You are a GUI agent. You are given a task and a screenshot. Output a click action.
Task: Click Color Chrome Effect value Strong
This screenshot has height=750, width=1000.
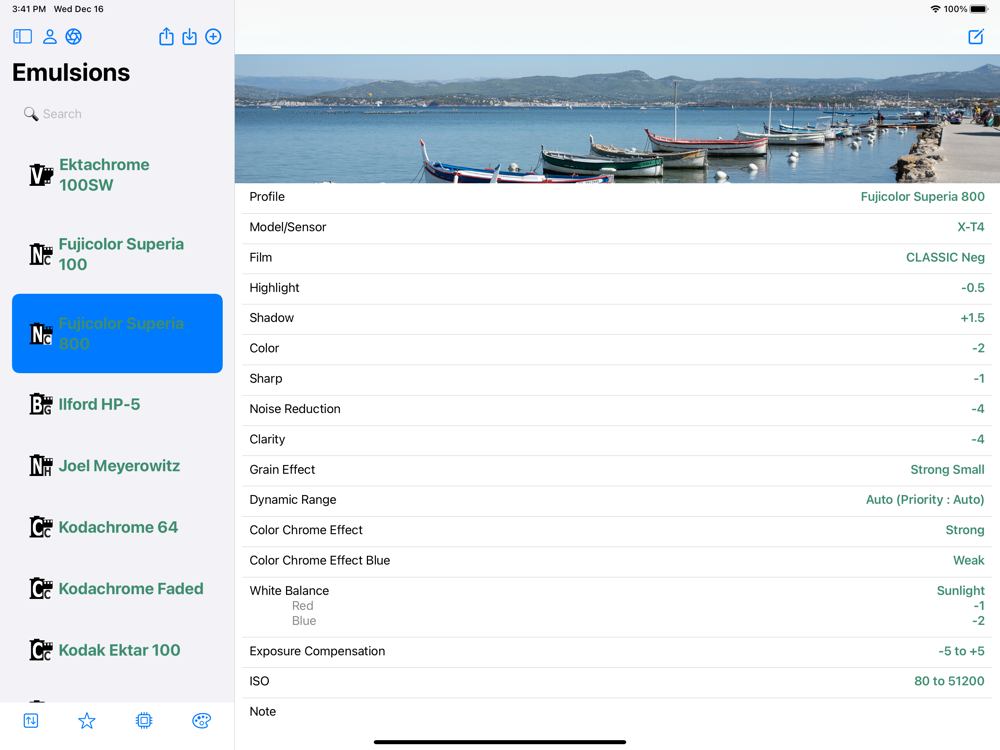point(965,530)
